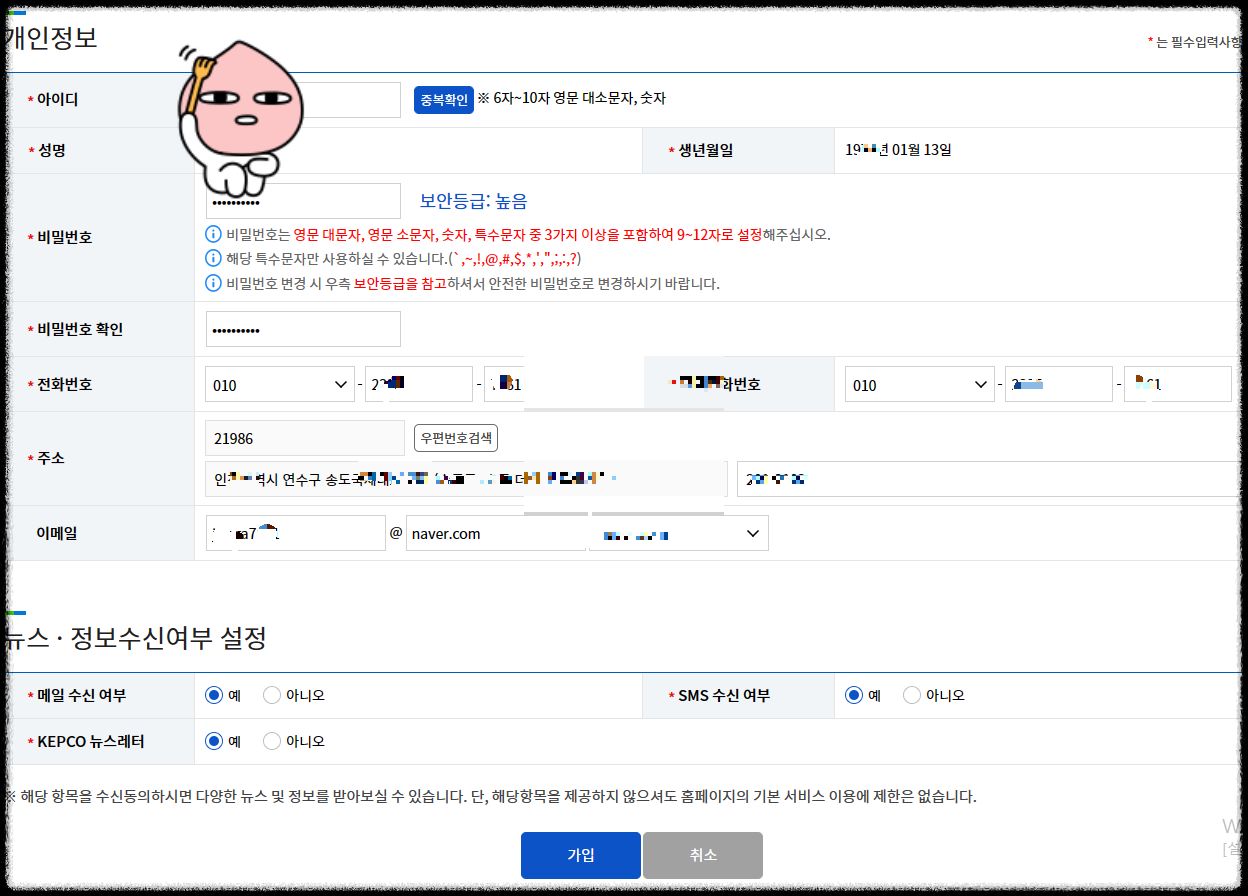
Task: Select 아니오 for KEPCO 뉴스레터
Action: pos(272,740)
